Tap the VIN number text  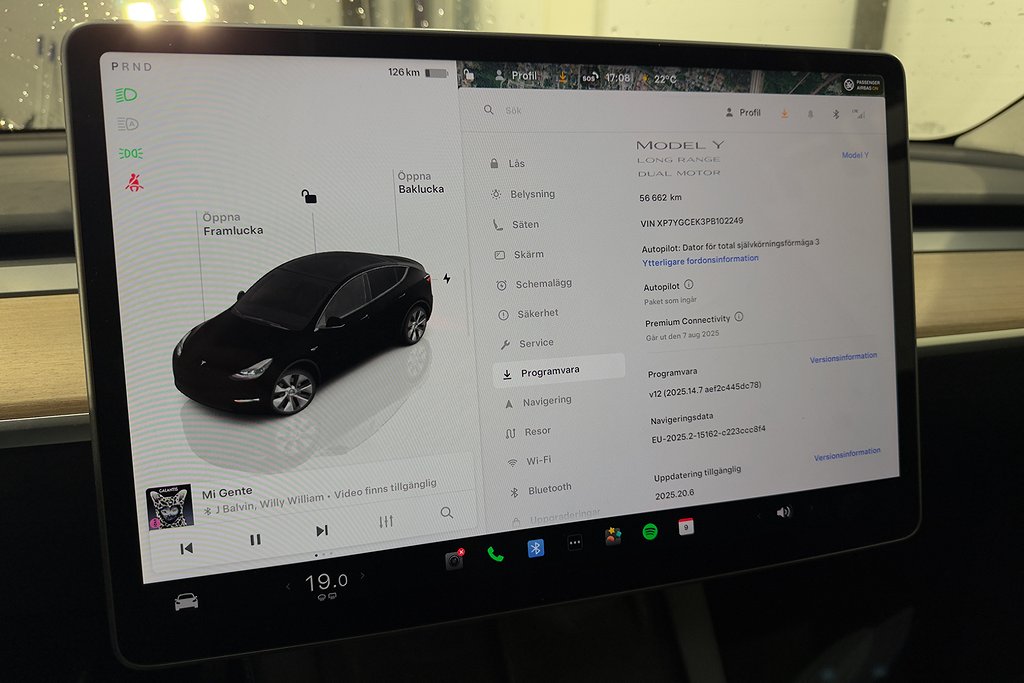coord(692,222)
